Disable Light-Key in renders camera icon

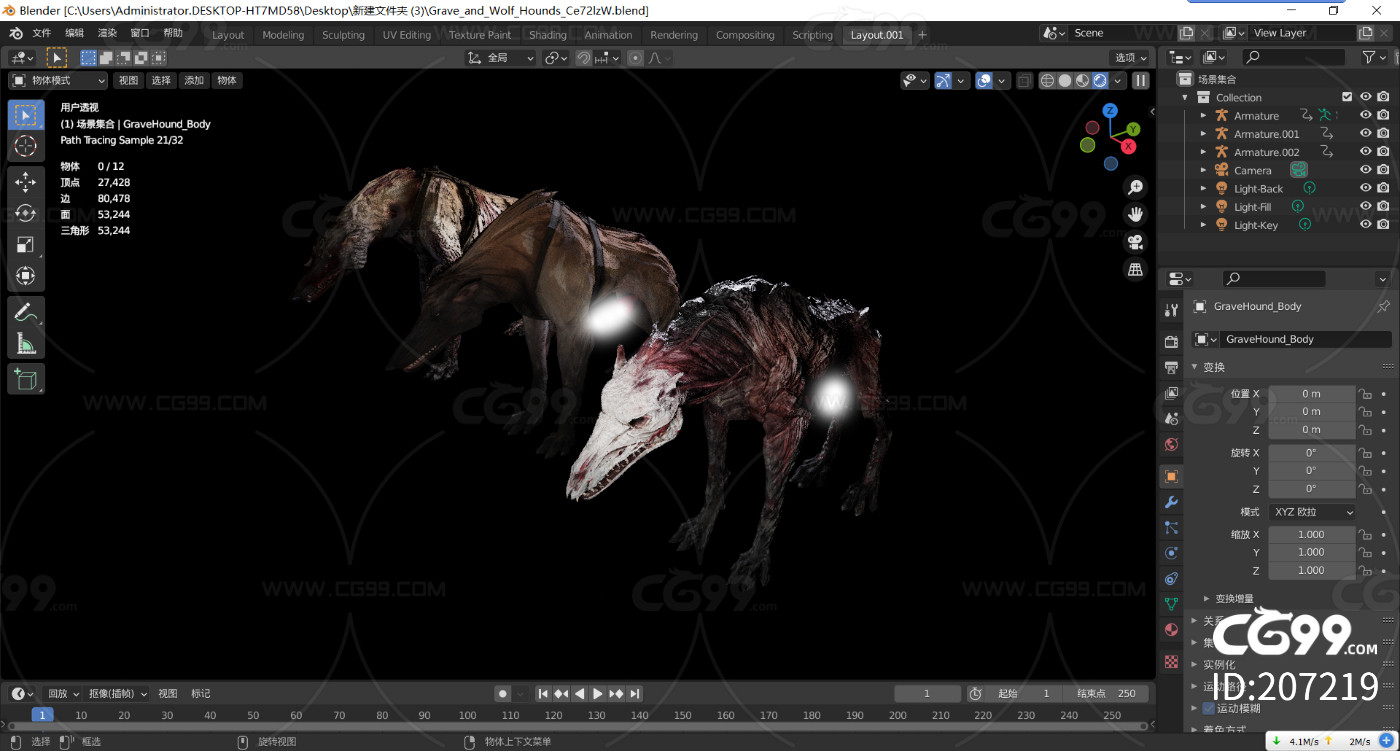1383,225
